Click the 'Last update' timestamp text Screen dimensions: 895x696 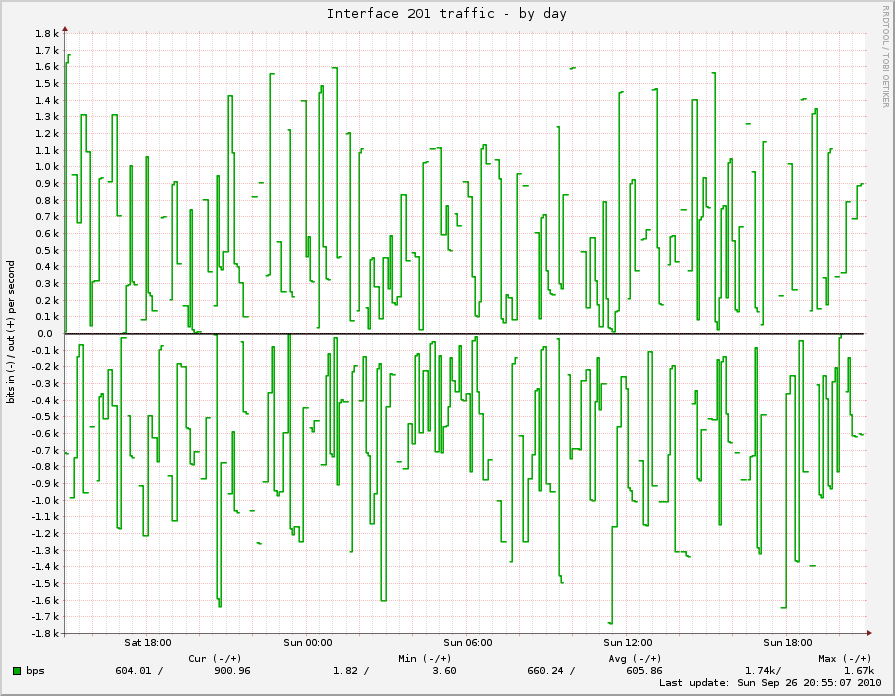click(x=767, y=682)
